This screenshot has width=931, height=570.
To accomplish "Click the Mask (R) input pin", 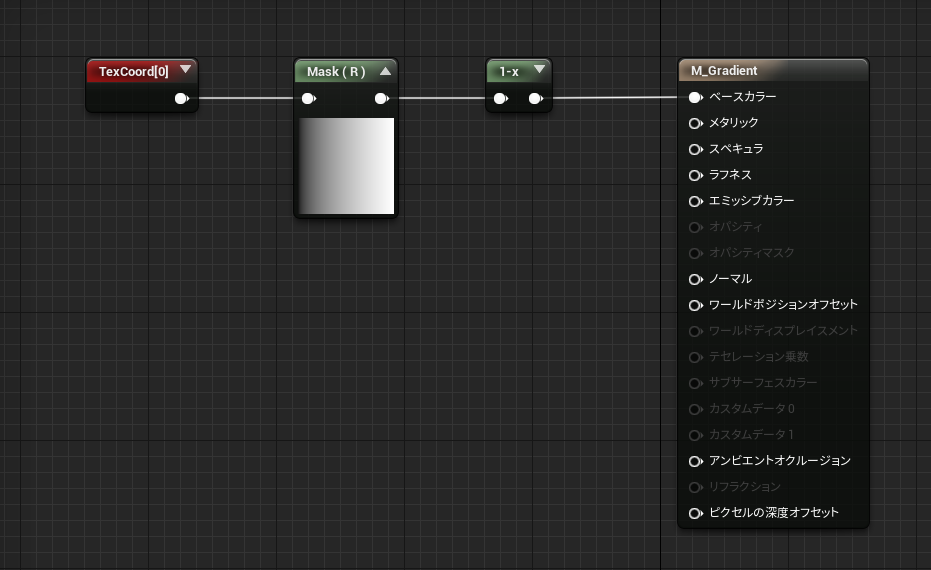I will click(309, 99).
